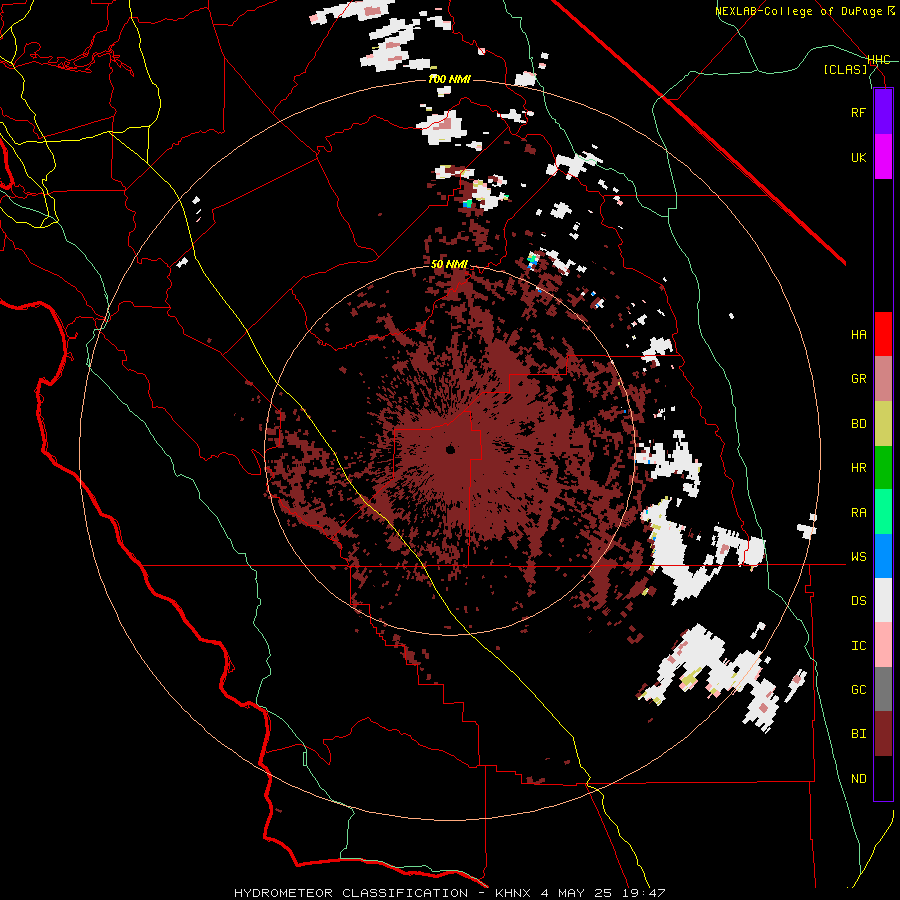Click the UK legend label
Screen dimensions: 900x900
pyautogui.click(x=858, y=157)
